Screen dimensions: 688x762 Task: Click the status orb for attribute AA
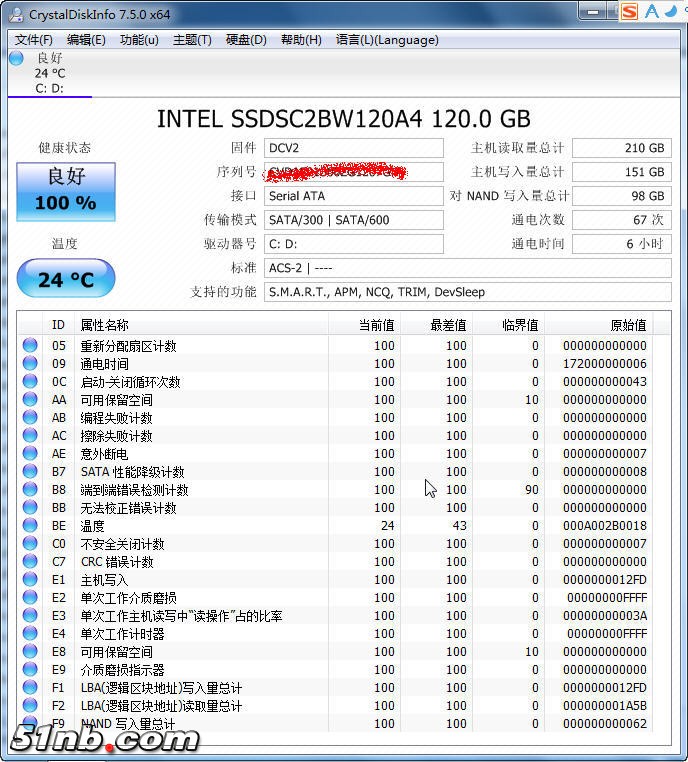click(30, 400)
